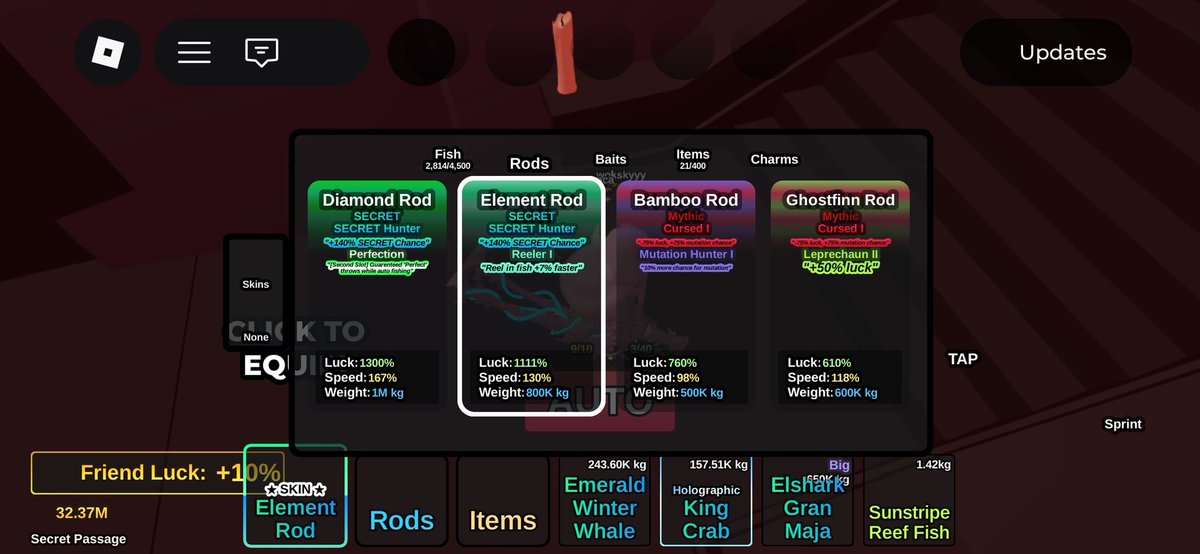Click the 21/400 items count
1200x554 pixels.
click(x=692, y=166)
